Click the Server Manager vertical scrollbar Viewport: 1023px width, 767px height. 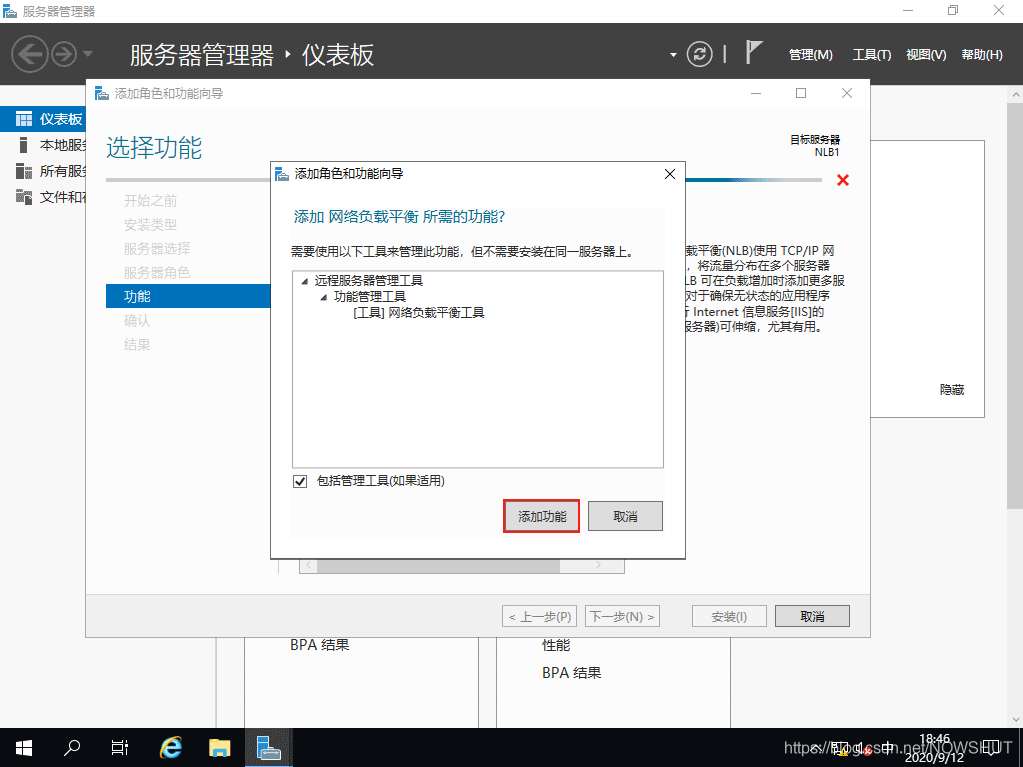click(x=1015, y=307)
